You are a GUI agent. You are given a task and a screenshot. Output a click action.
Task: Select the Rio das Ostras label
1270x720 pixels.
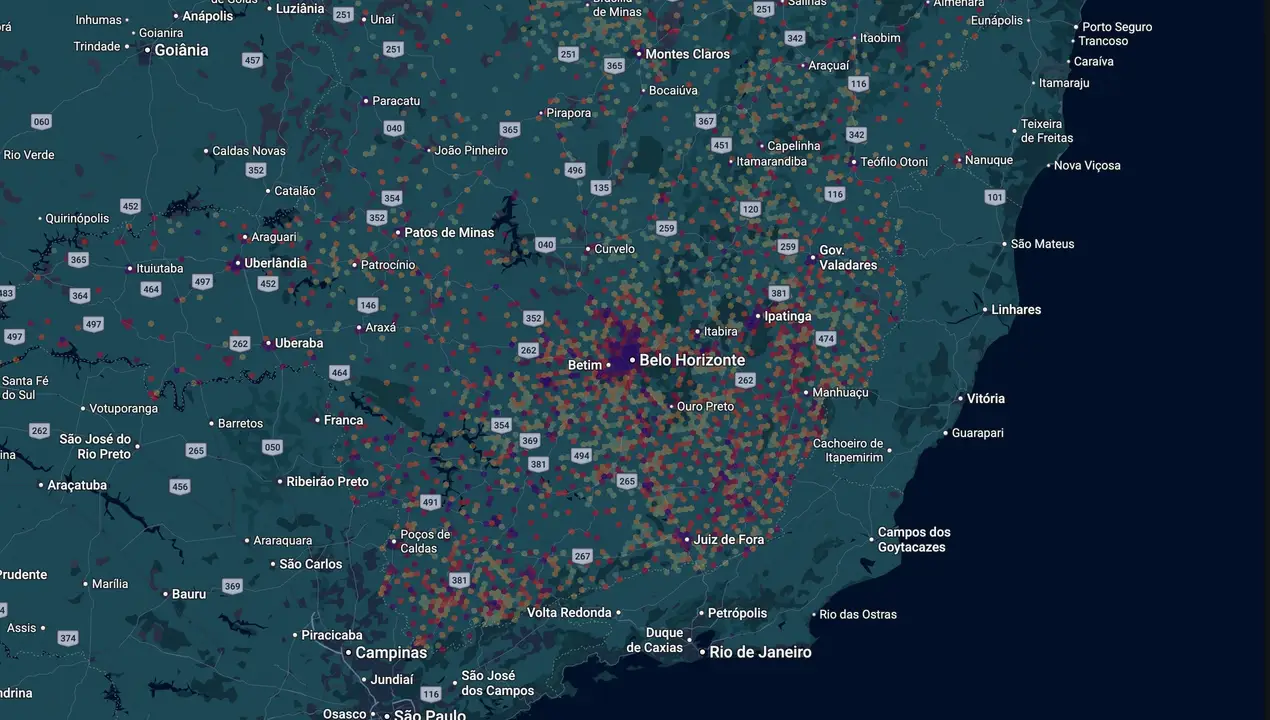pos(858,614)
